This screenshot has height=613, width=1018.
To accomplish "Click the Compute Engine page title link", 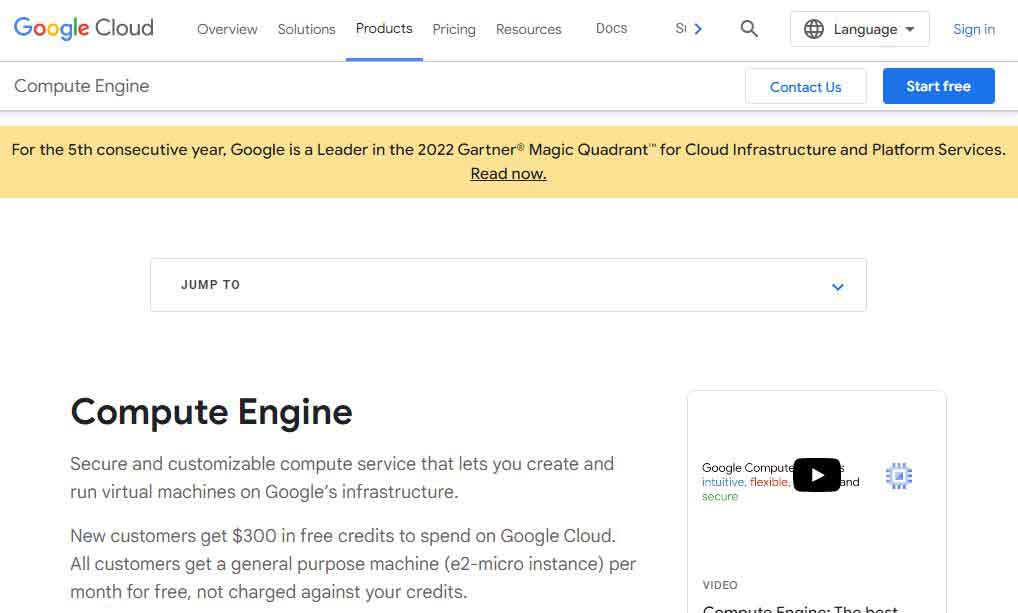I will pyautogui.click(x=81, y=86).
